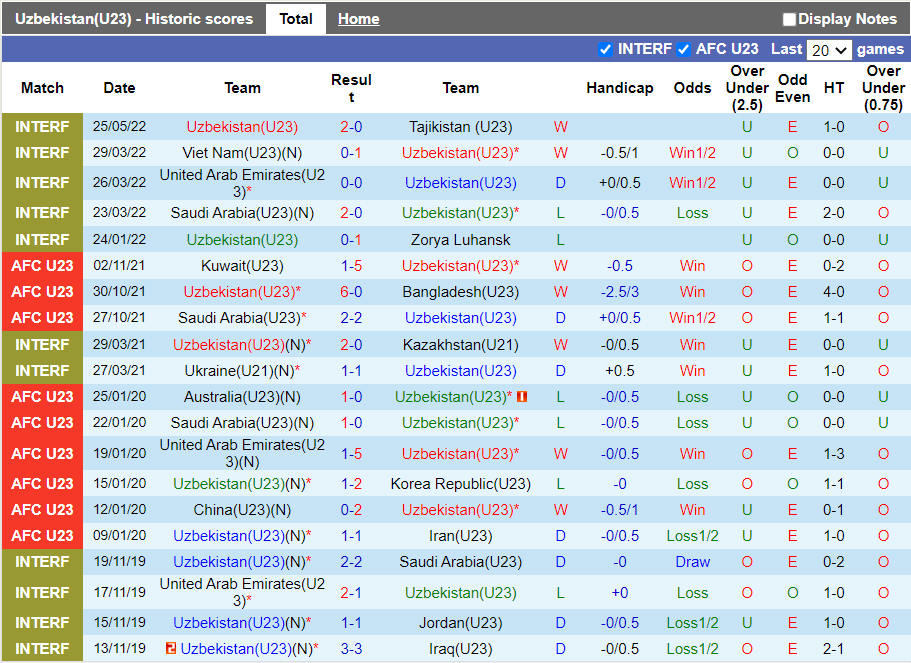
Task: Click Uzbekistan(U23) in Zorya Luhansk row
Action: (x=242, y=239)
